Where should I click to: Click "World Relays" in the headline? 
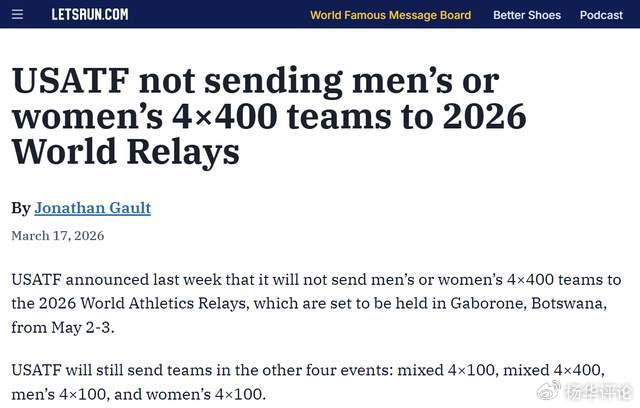click(126, 151)
